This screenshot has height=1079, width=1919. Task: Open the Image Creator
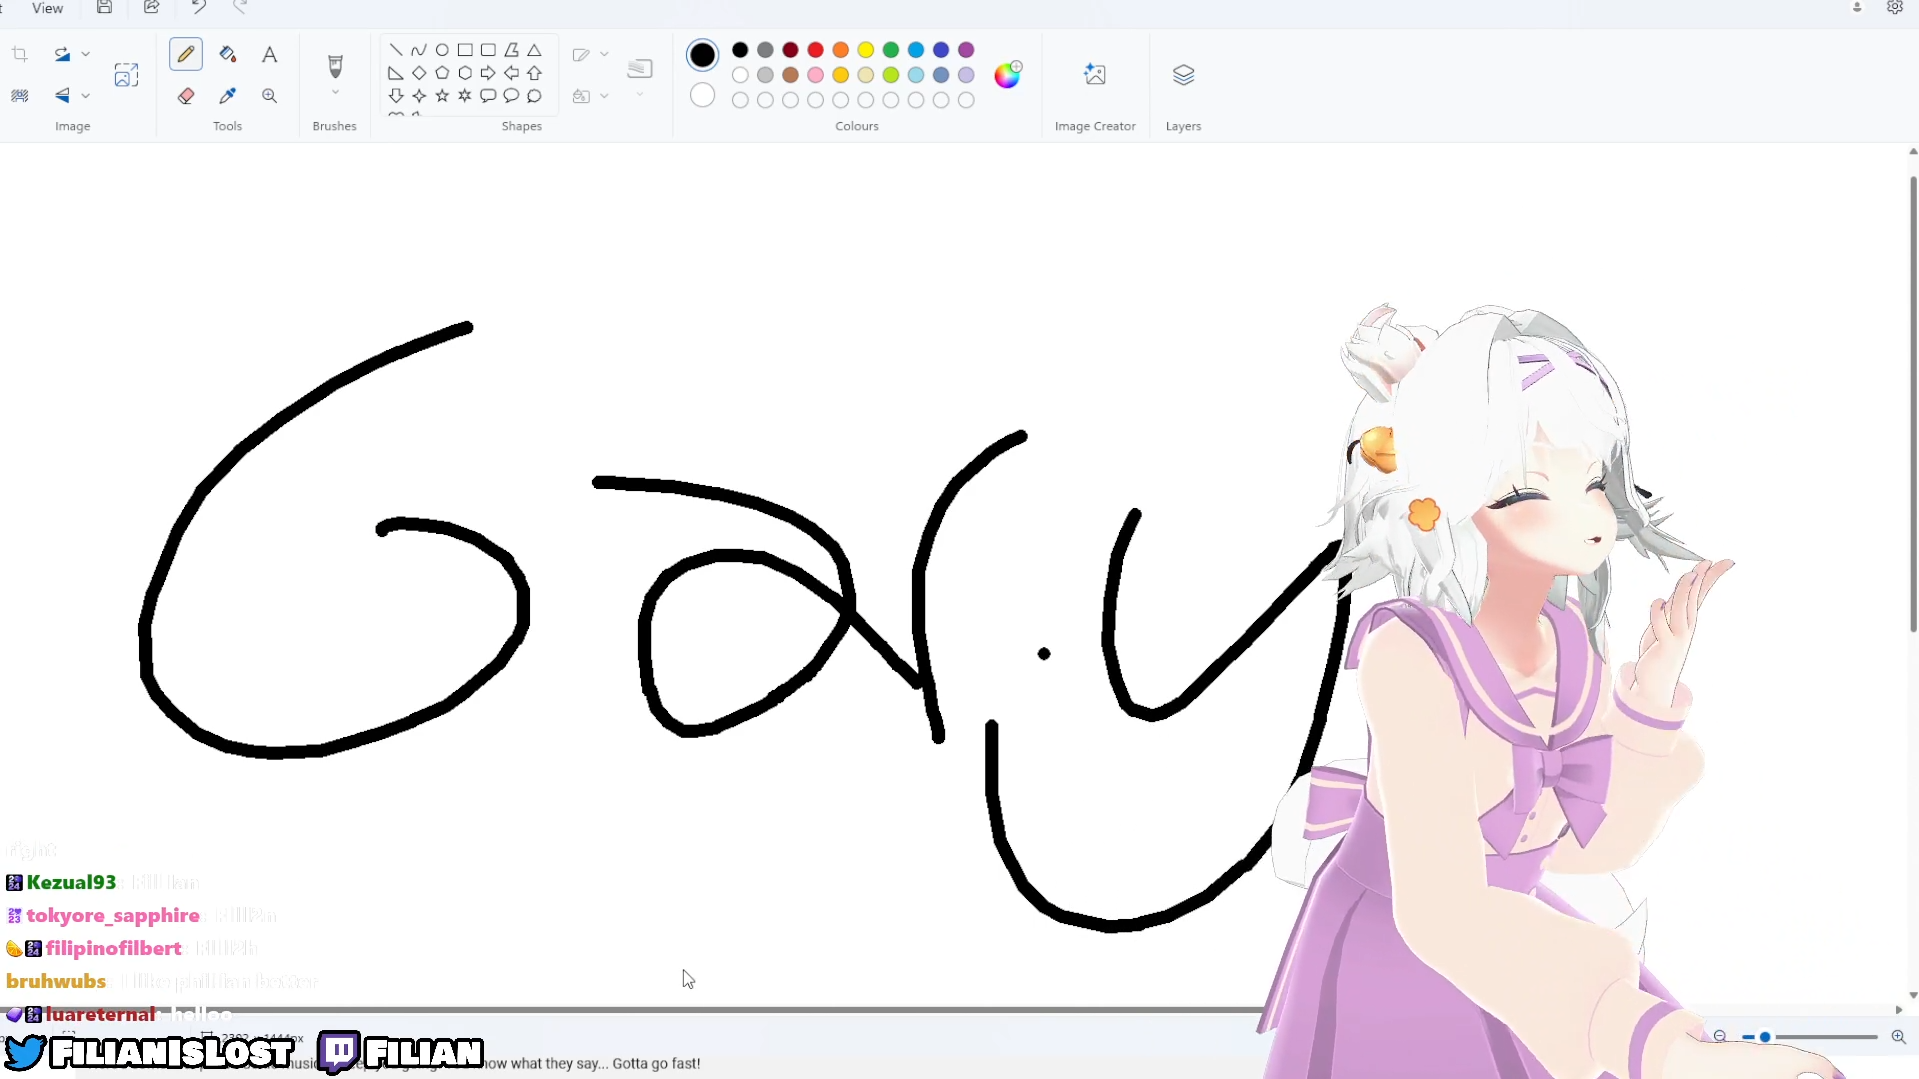click(1095, 75)
